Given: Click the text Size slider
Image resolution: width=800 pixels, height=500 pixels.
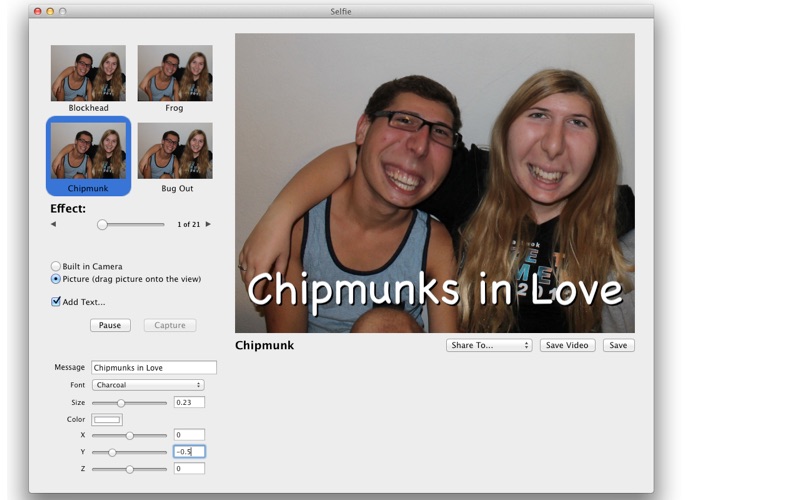Looking at the screenshot, I should coord(129,403).
